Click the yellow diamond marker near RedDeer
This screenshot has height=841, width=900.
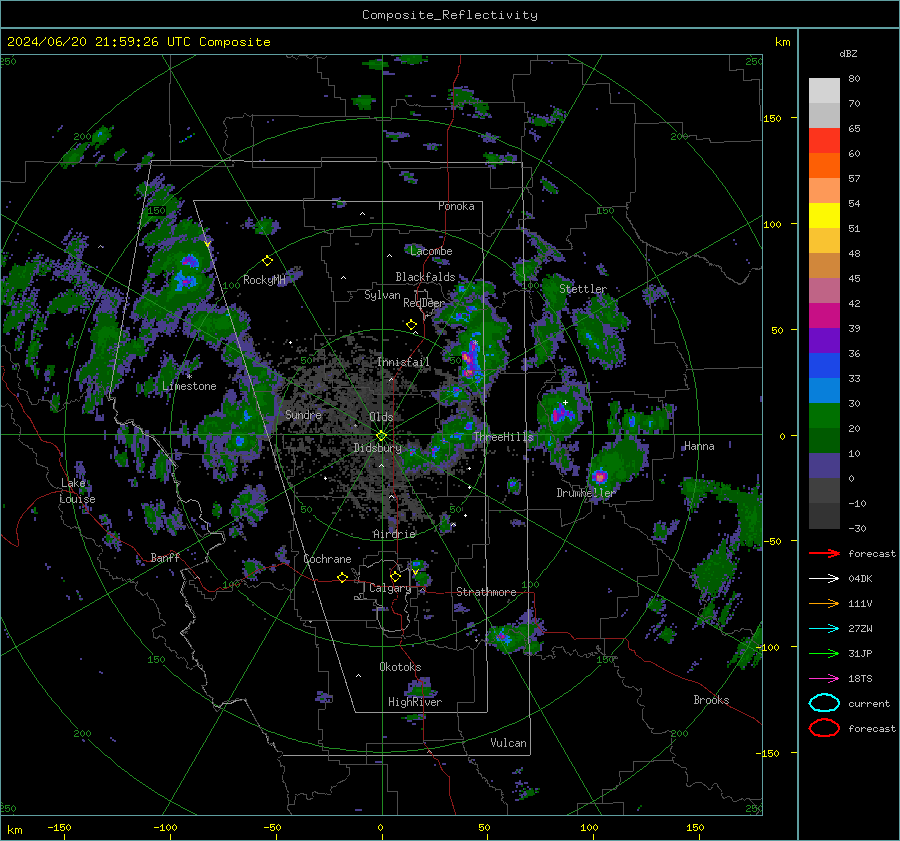(x=411, y=325)
